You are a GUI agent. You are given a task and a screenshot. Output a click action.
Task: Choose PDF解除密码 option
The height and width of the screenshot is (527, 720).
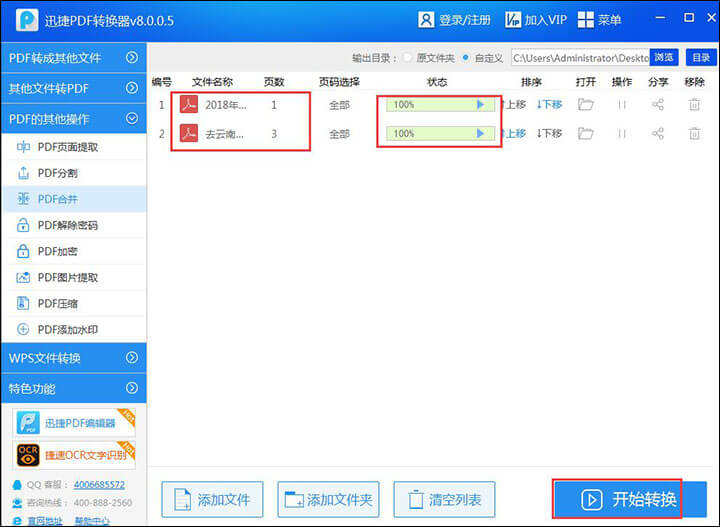(73, 225)
